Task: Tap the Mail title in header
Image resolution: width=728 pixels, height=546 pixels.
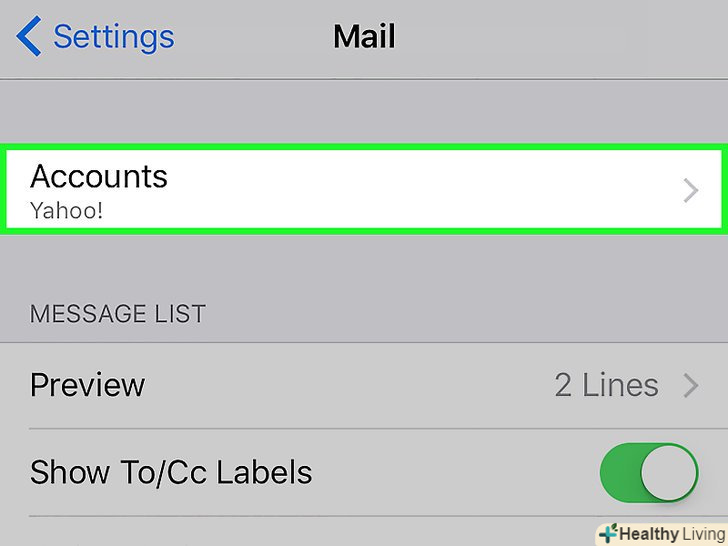Action: pos(364,38)
